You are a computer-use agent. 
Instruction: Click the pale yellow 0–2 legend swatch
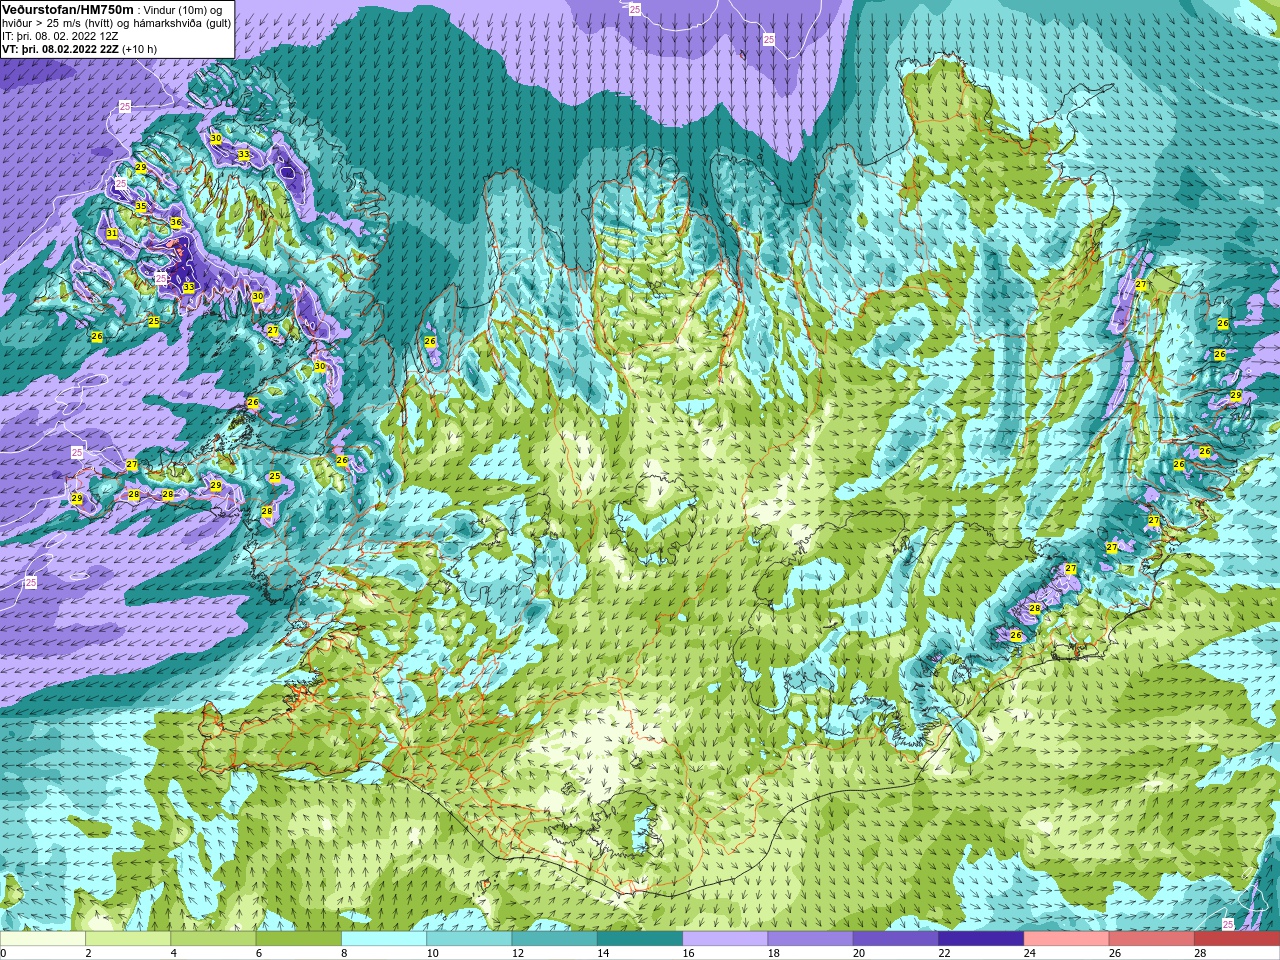pos(43,939)
